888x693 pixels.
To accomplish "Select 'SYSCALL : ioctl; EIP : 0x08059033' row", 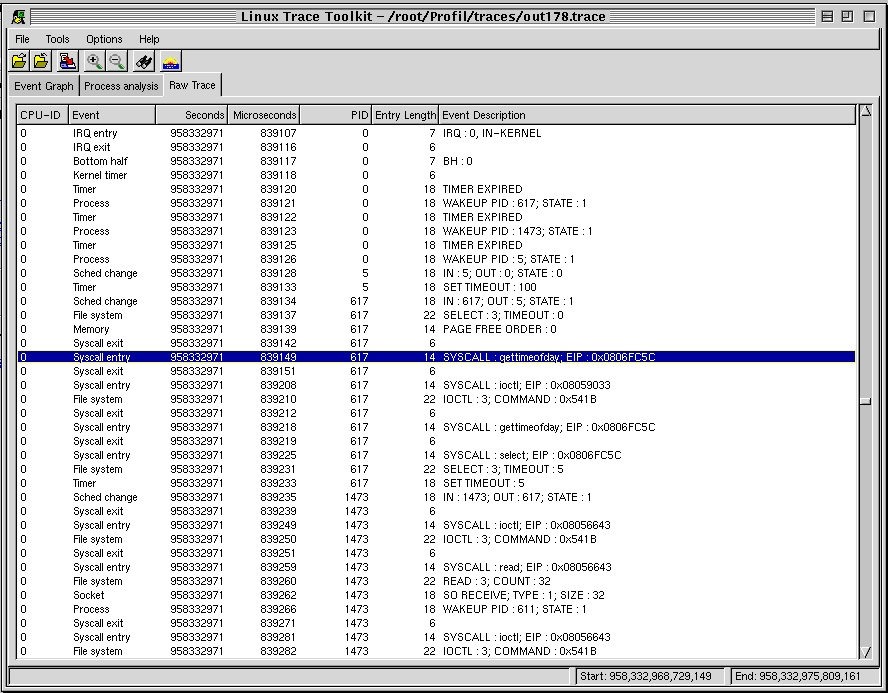I will 436,385.
